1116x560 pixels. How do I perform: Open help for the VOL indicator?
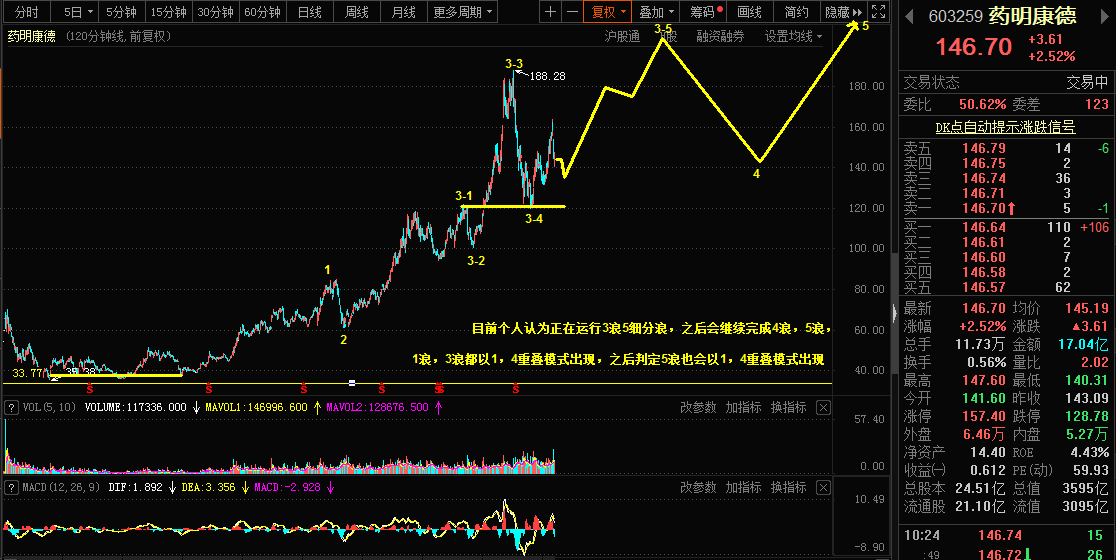(x=11, y=408)
